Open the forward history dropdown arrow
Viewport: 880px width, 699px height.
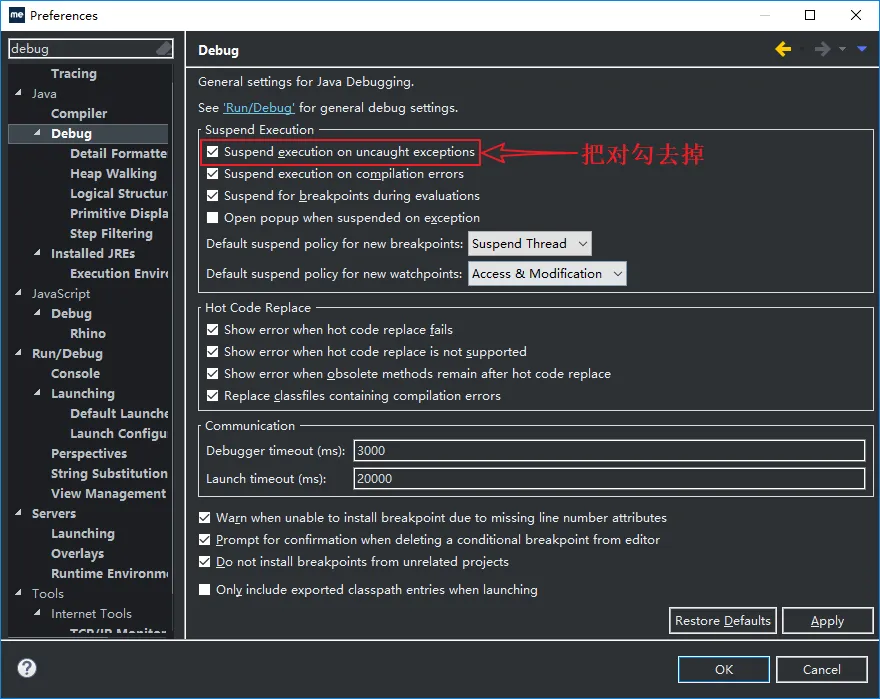click(842, 49)
